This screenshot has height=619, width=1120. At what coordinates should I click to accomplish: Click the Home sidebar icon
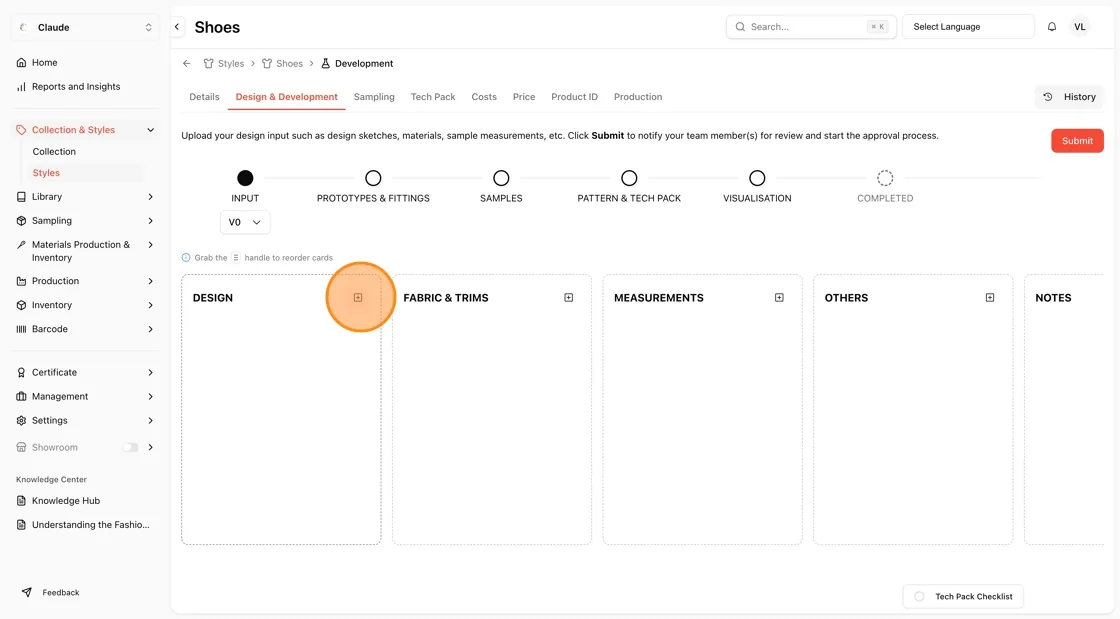[21, 63]
